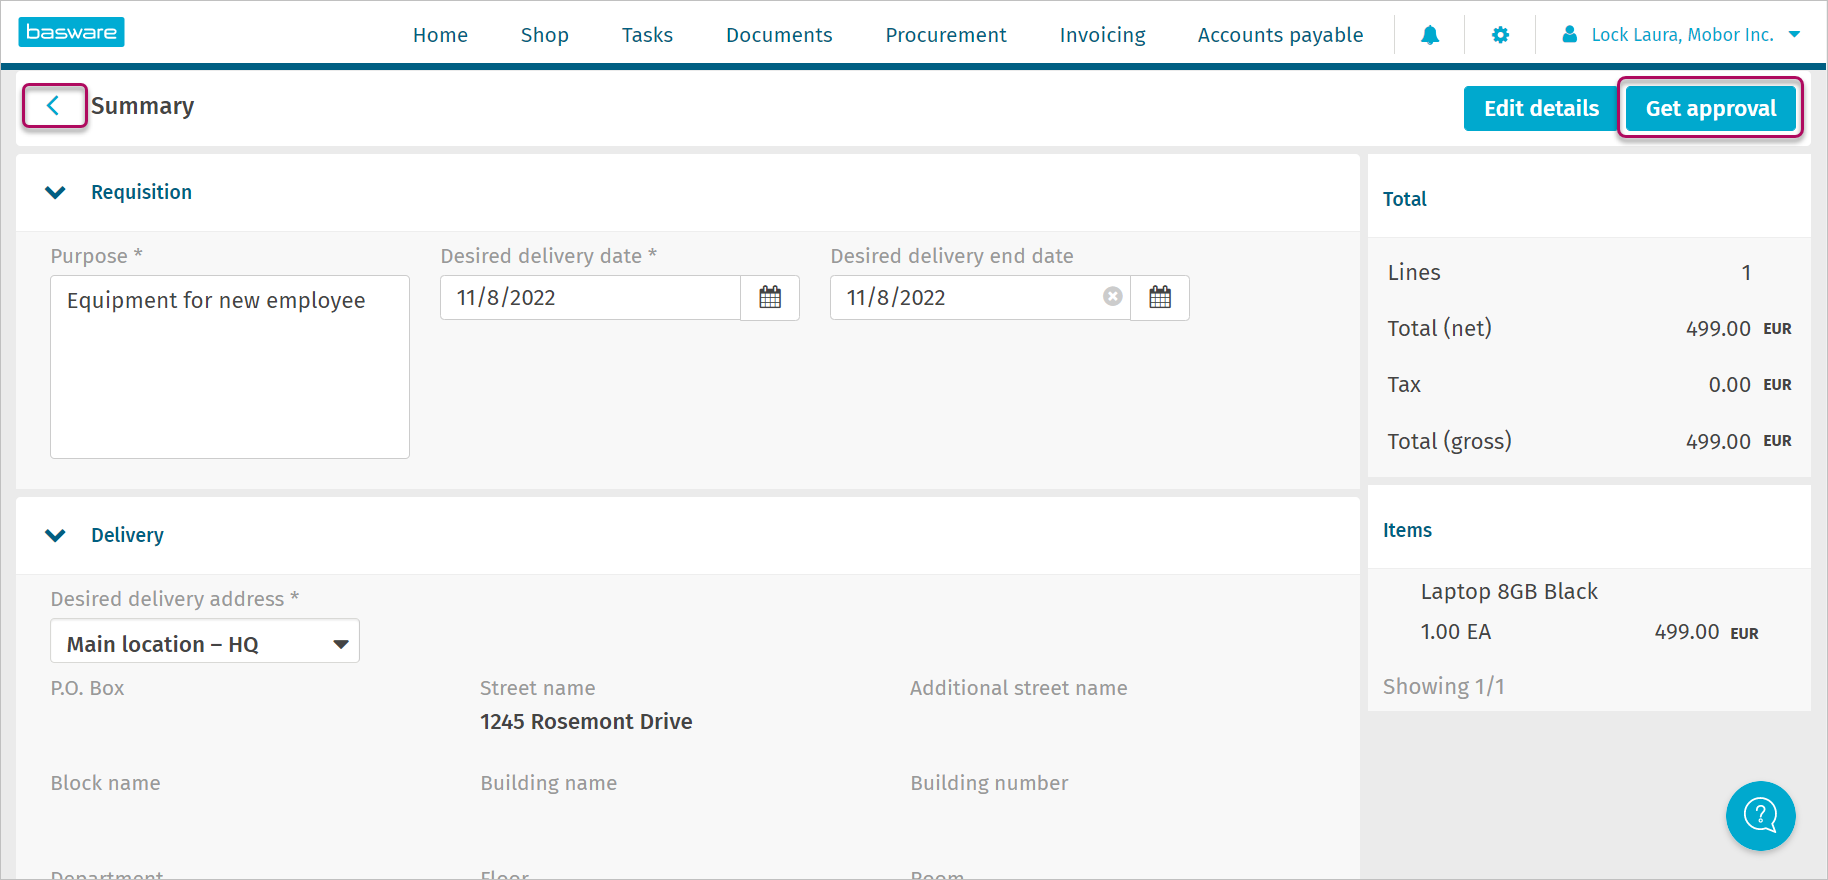This screenshot has height=880, width=1828.
Task: Click the Showing 1/1 text
Action: [1443, 686]
